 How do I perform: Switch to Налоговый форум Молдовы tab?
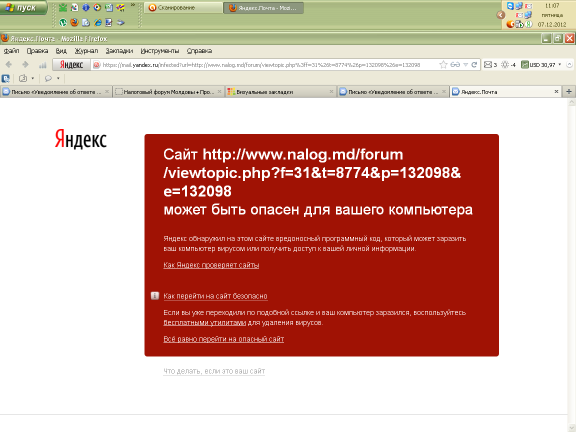click(168, 92)
